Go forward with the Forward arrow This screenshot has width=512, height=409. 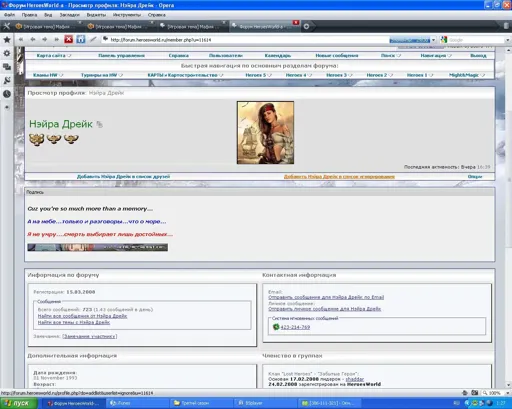click(45, 39)
